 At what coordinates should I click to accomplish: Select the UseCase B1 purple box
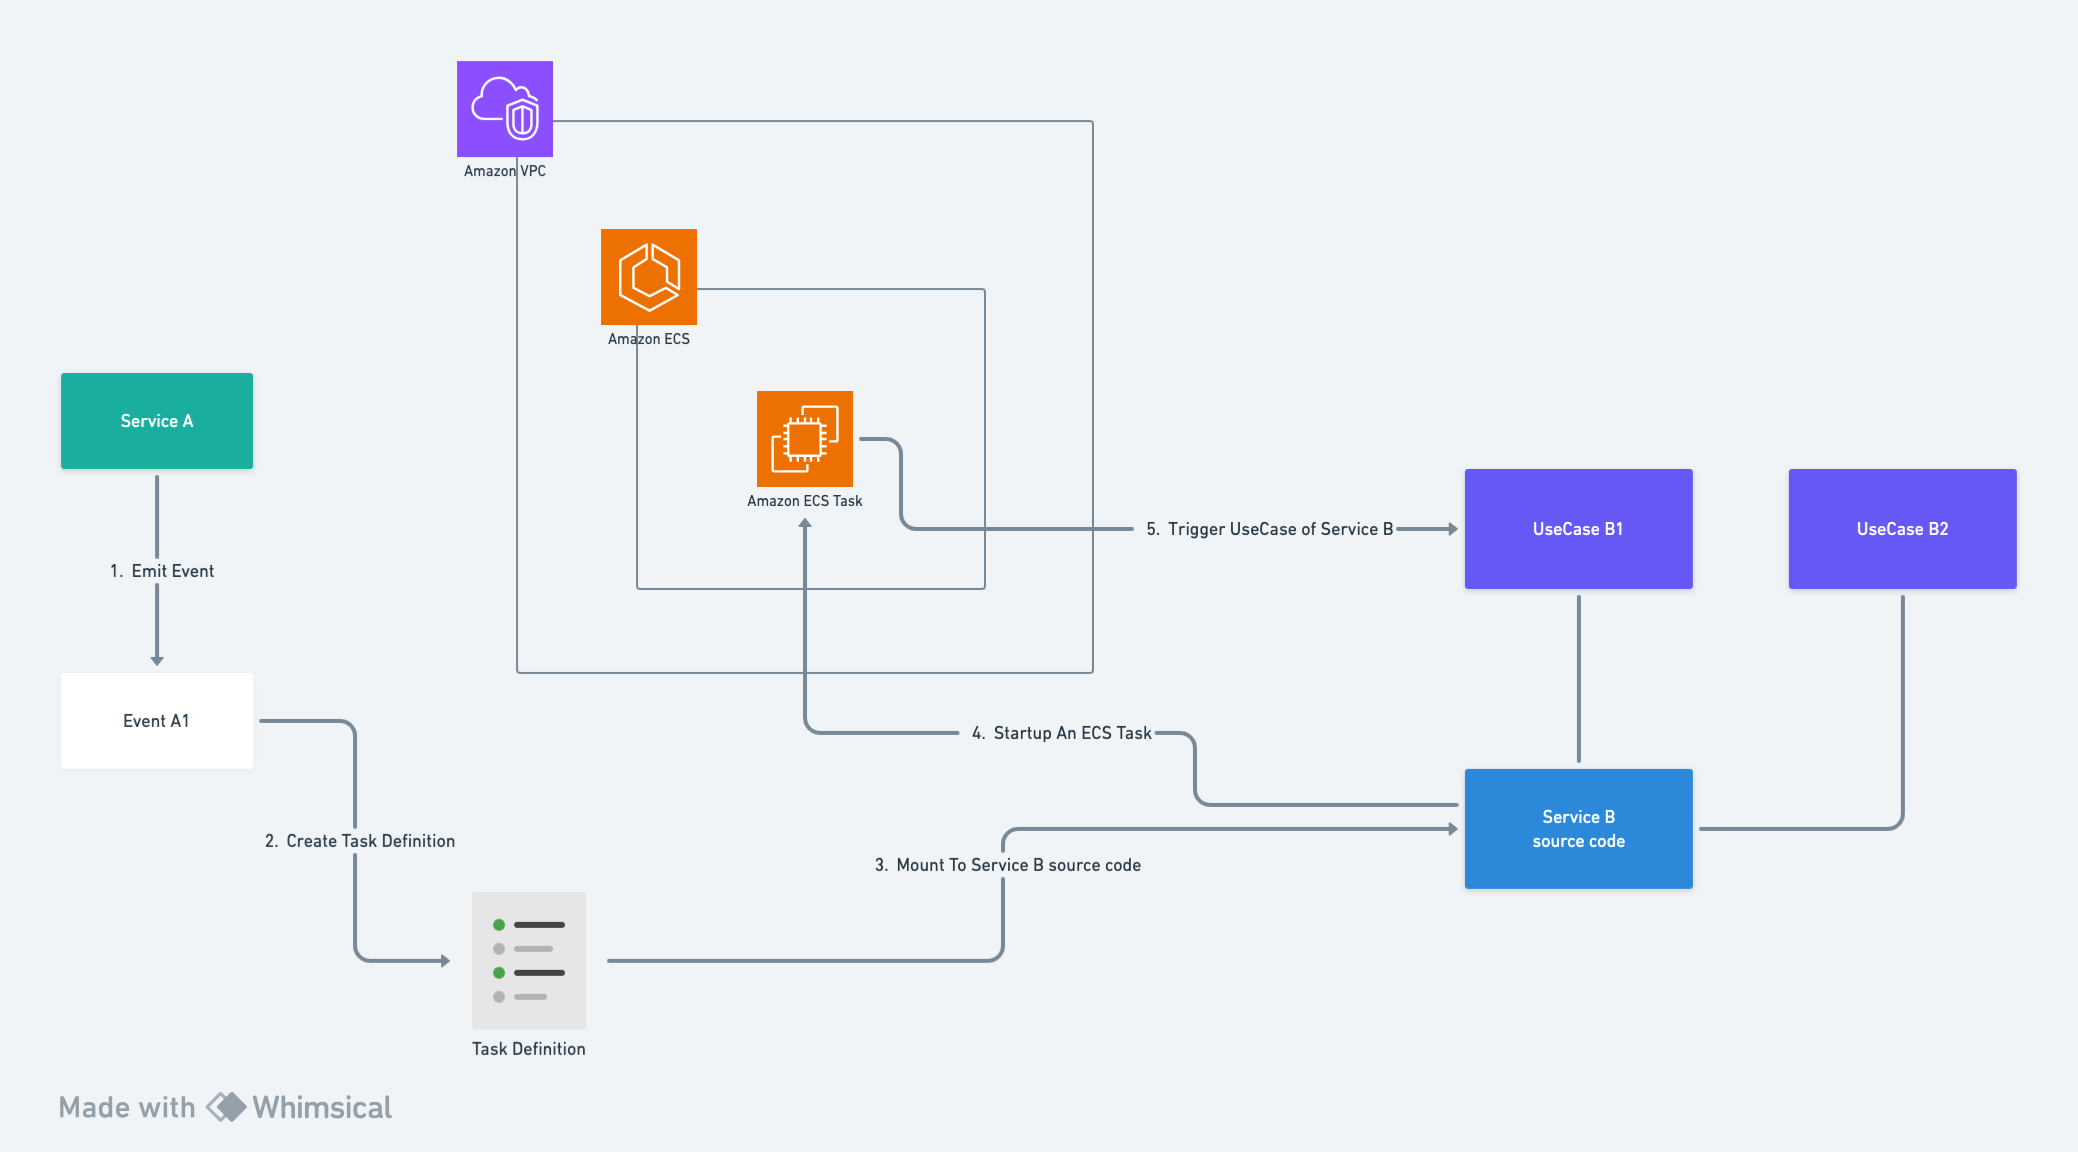(1578, 529)
